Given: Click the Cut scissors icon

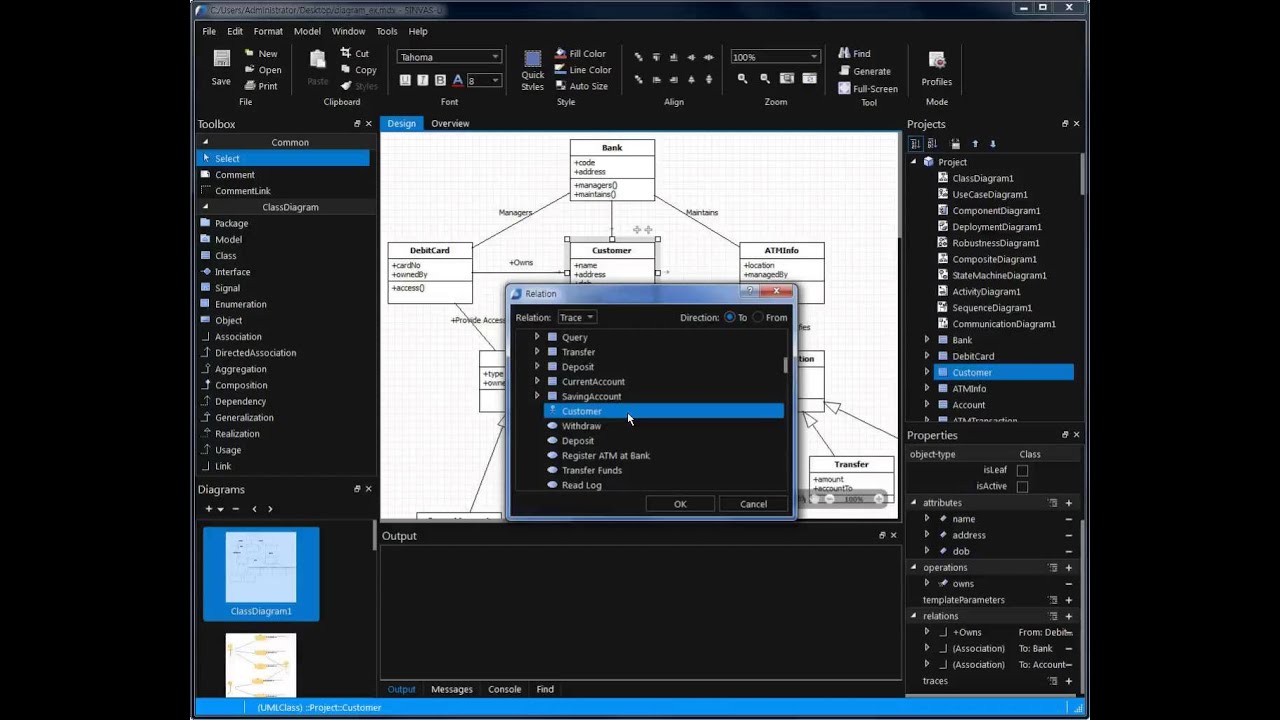Looking at the screenshot, I should click(344, 54).
